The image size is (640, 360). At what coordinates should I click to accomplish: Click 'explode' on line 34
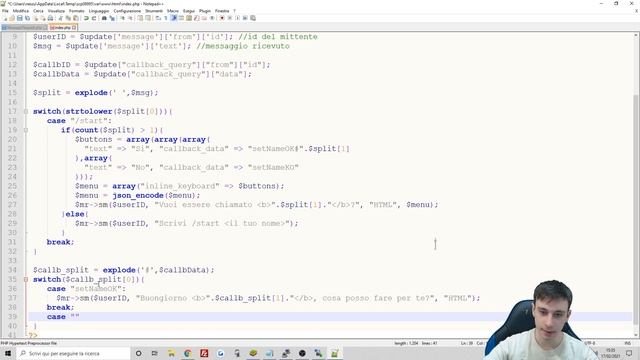119,270
